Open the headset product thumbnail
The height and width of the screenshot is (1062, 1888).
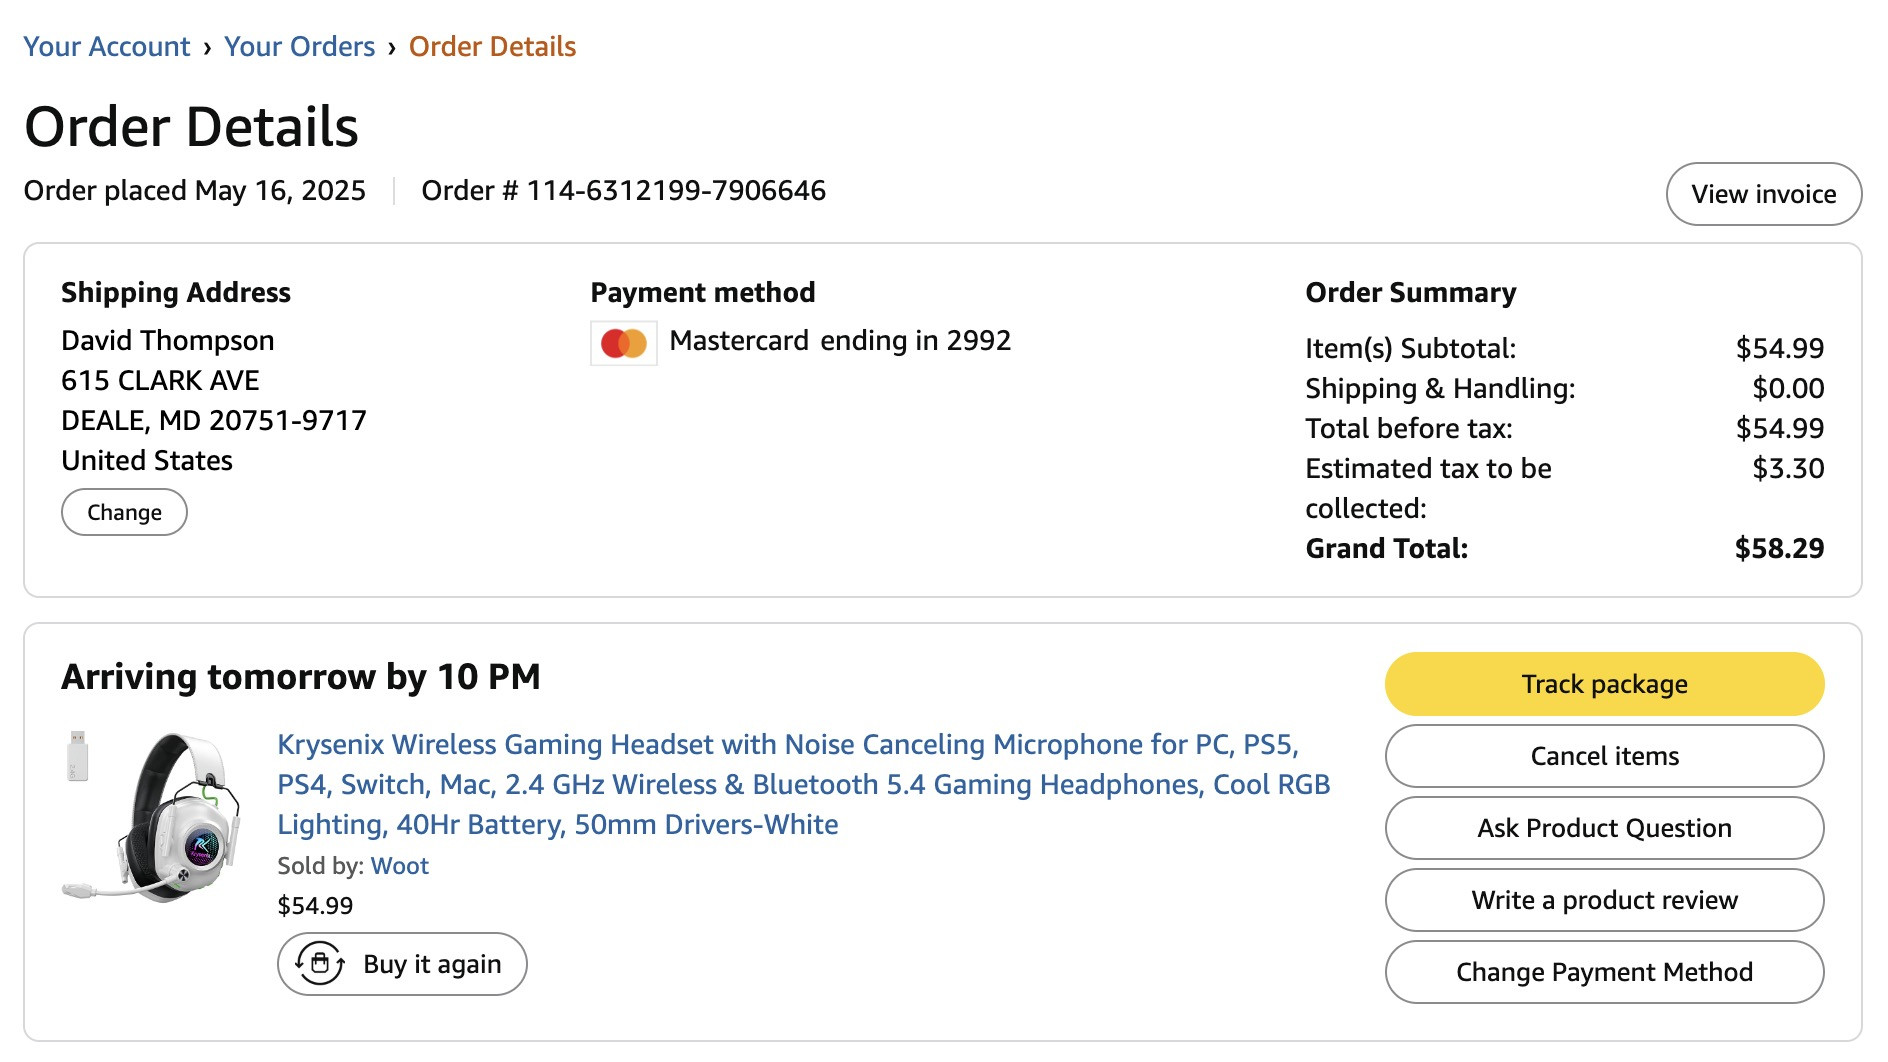[x=153, y=817]
